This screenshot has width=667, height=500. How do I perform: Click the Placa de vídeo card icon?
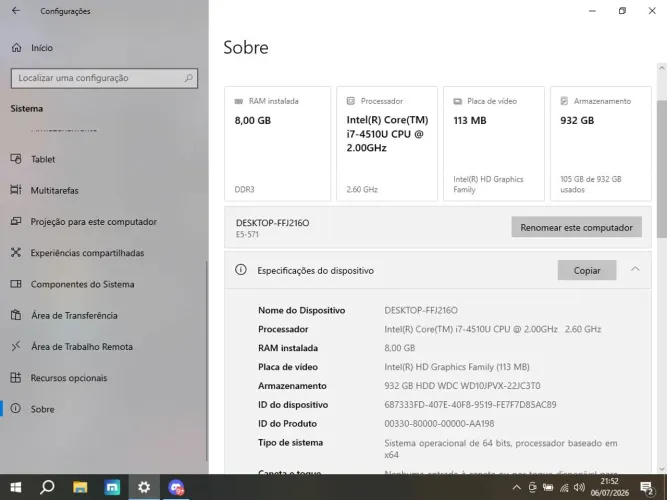[457, 101]
